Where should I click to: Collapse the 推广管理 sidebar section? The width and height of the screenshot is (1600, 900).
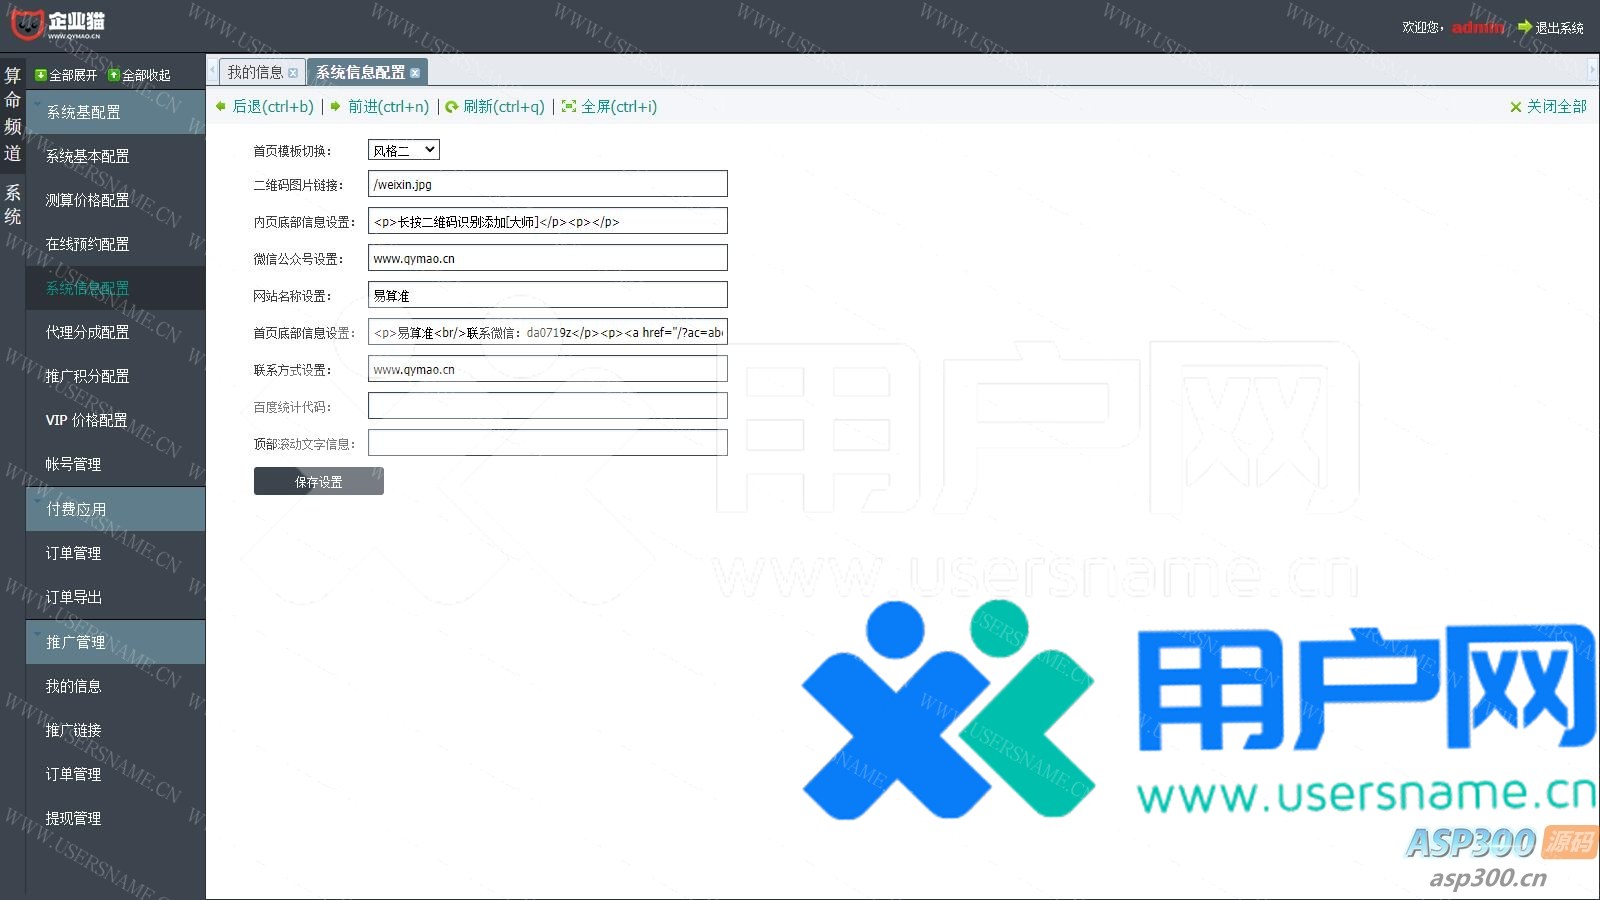pos(115,642)
